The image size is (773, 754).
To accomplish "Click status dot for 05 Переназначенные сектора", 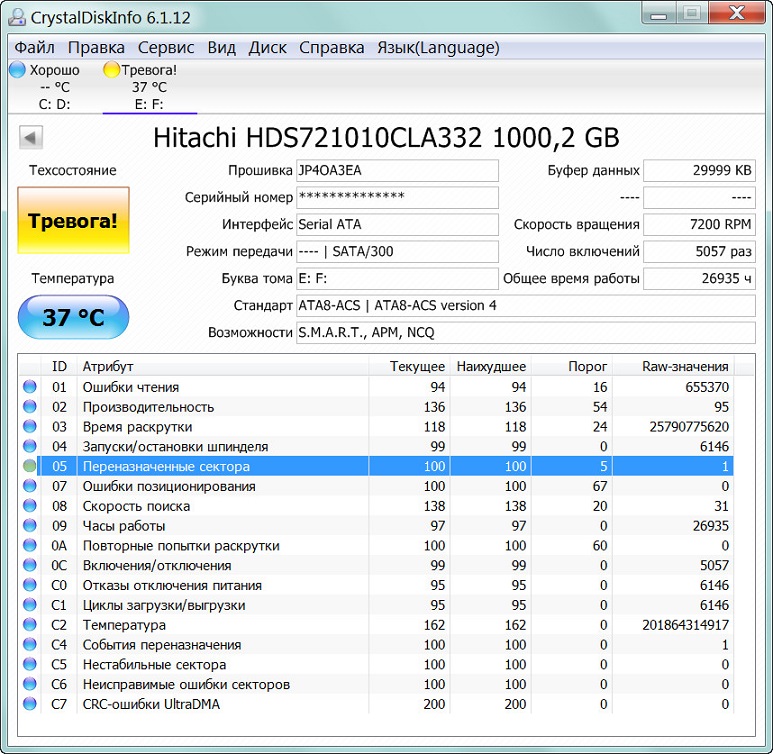I will [x=30, y=466].
